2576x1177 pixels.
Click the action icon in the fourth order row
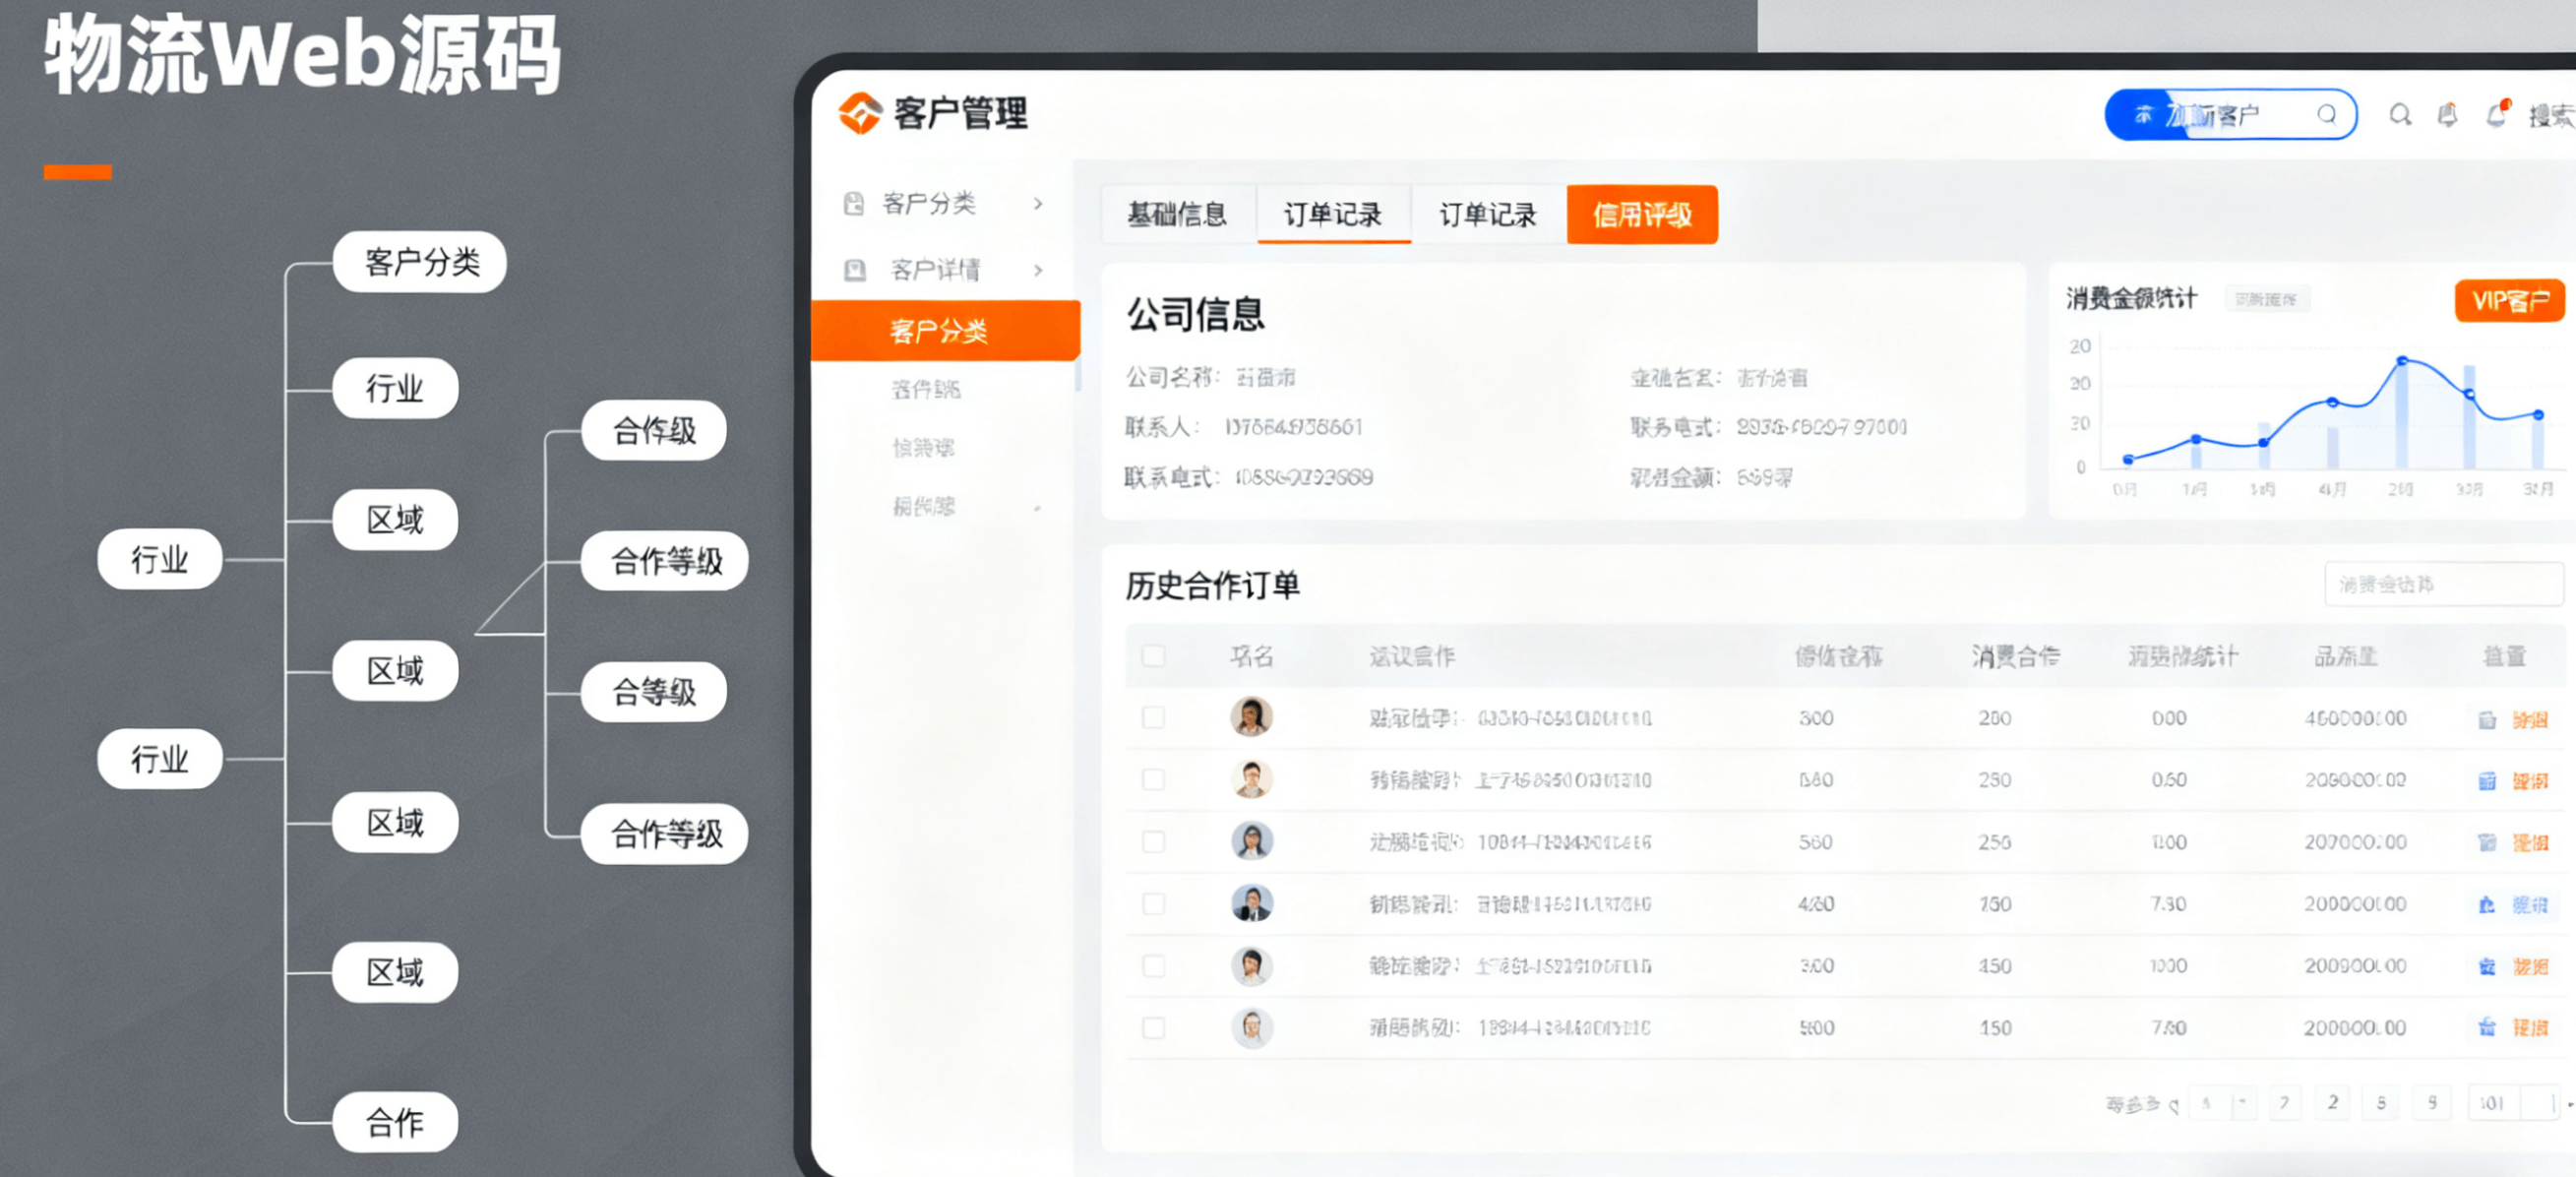pos(2487,905)
